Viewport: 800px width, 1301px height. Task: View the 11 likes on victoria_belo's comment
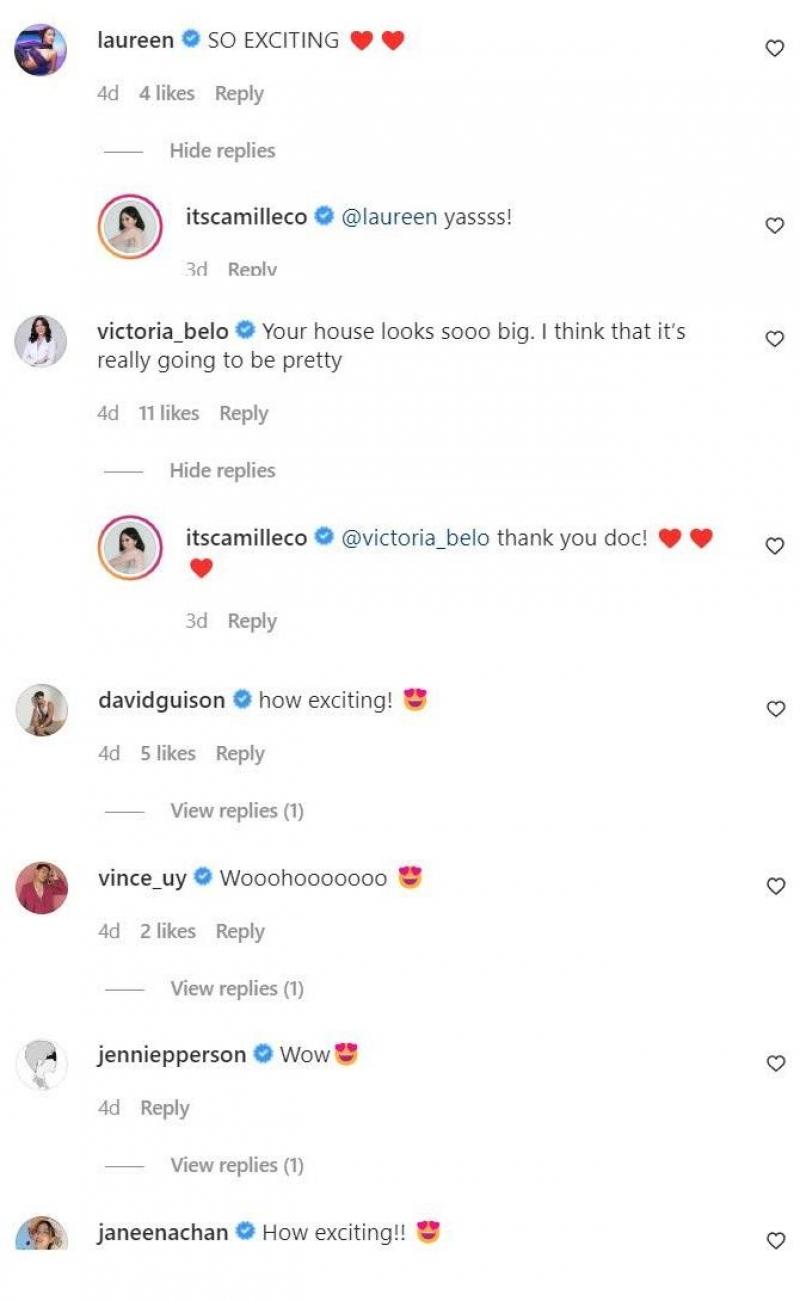coord(169,414)
